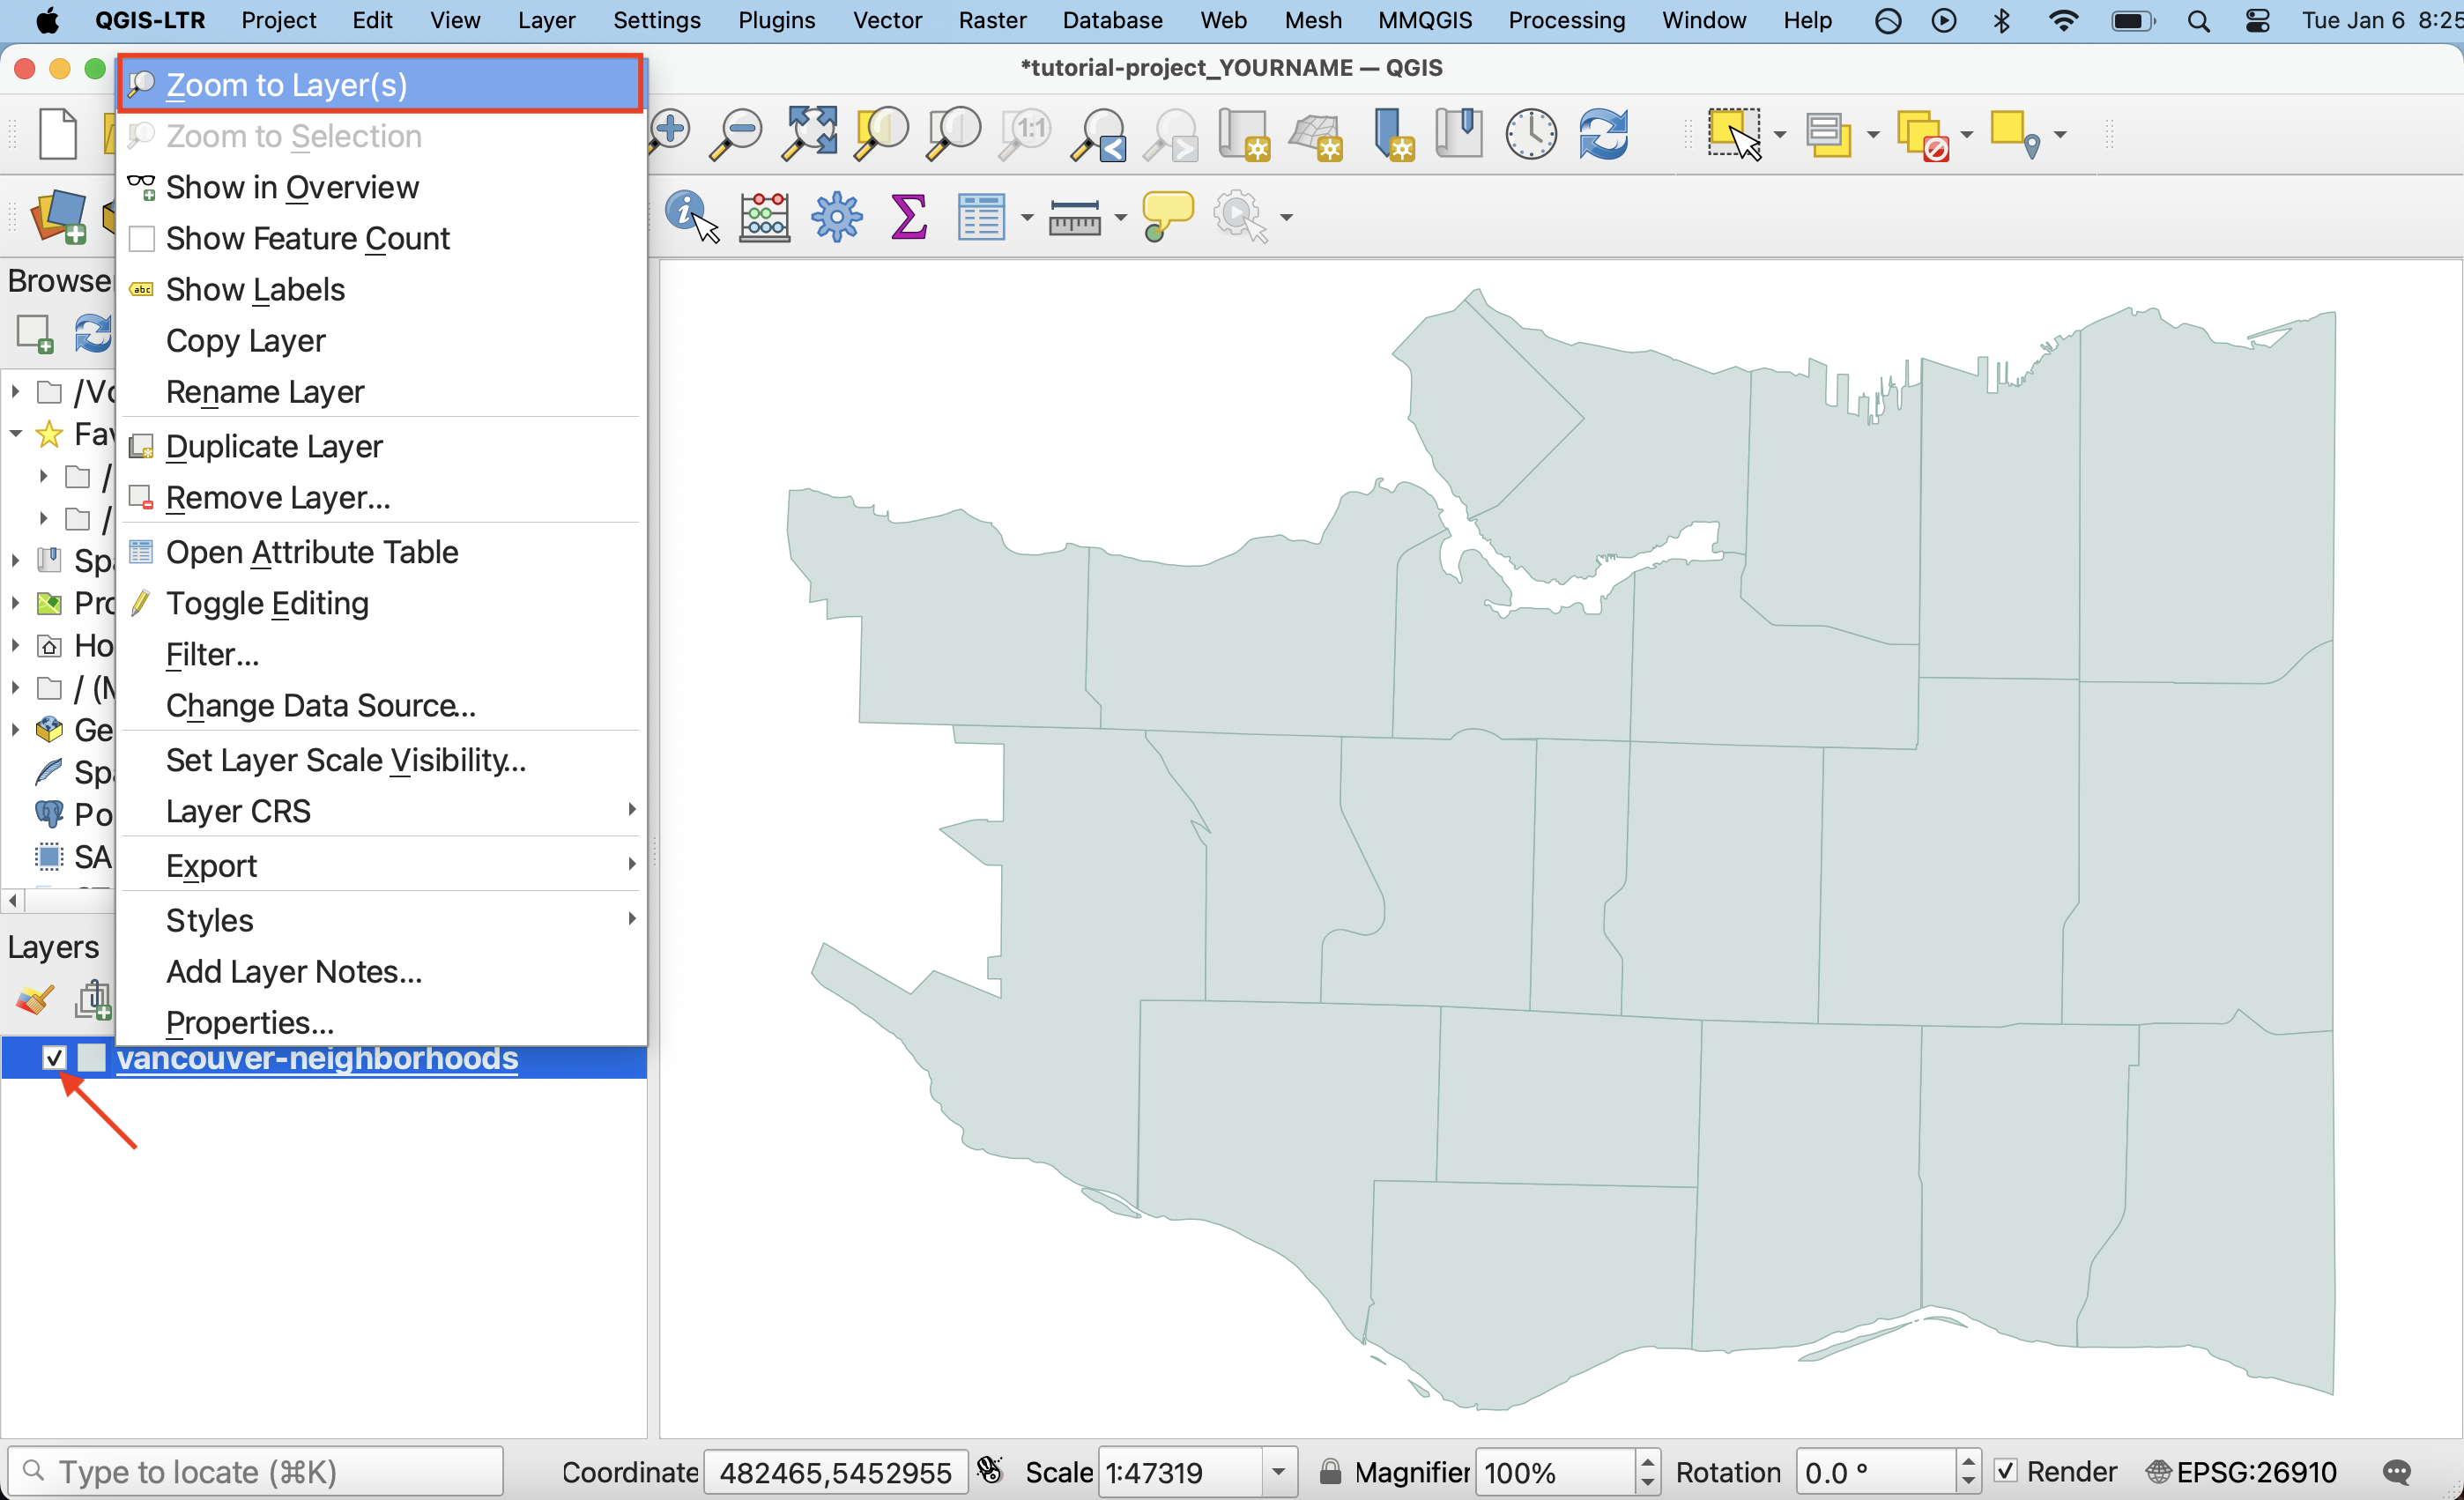2464x1500 pixels.
Task: Click the Zoom Full extent icon
Action: [x=809, y=133]
